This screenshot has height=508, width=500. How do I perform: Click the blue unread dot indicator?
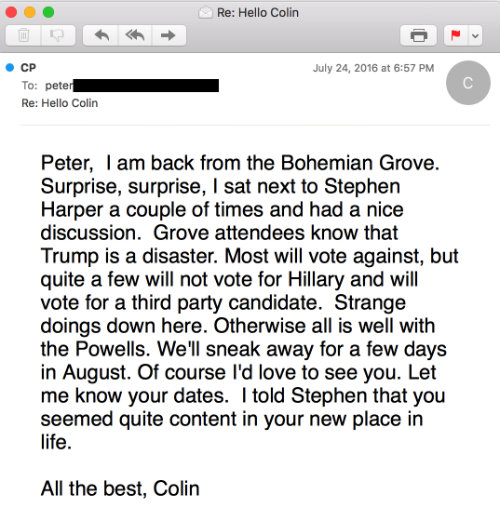click(x=10, y=67)
